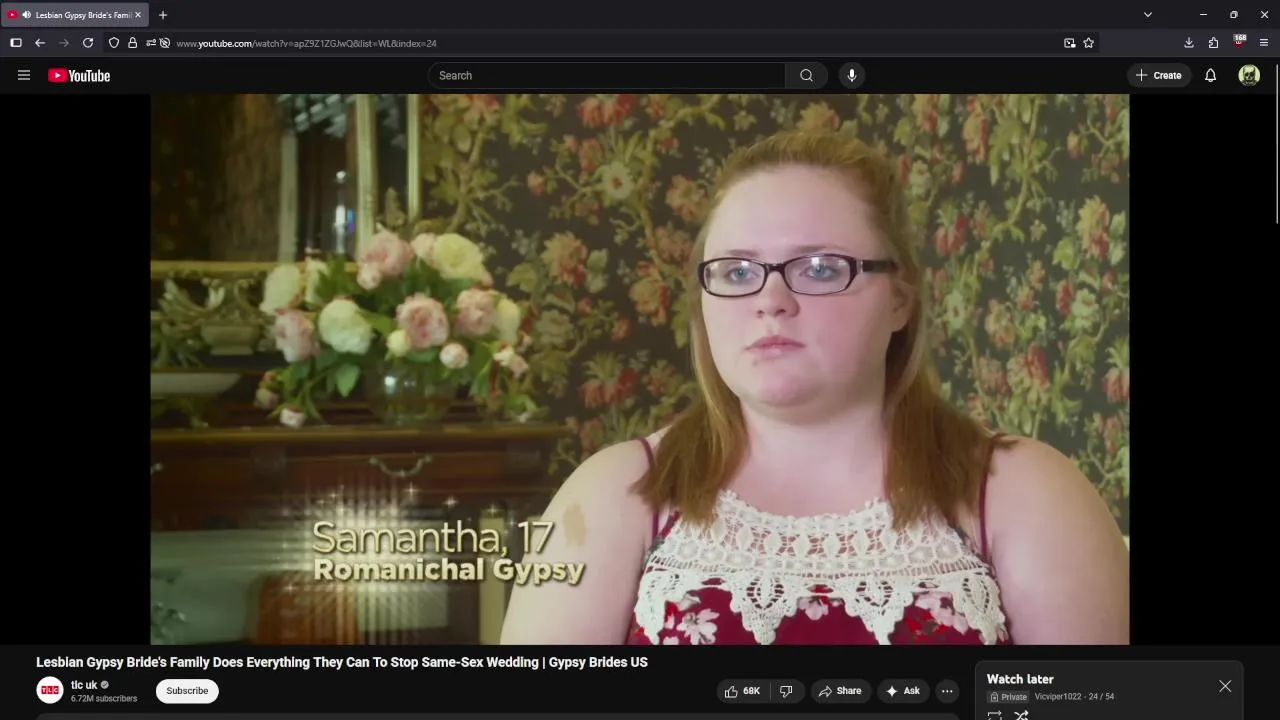Screen dimensions: 1280x720
Task: Click the 6.72M subscribers text
Action: [x=104, y=698]
